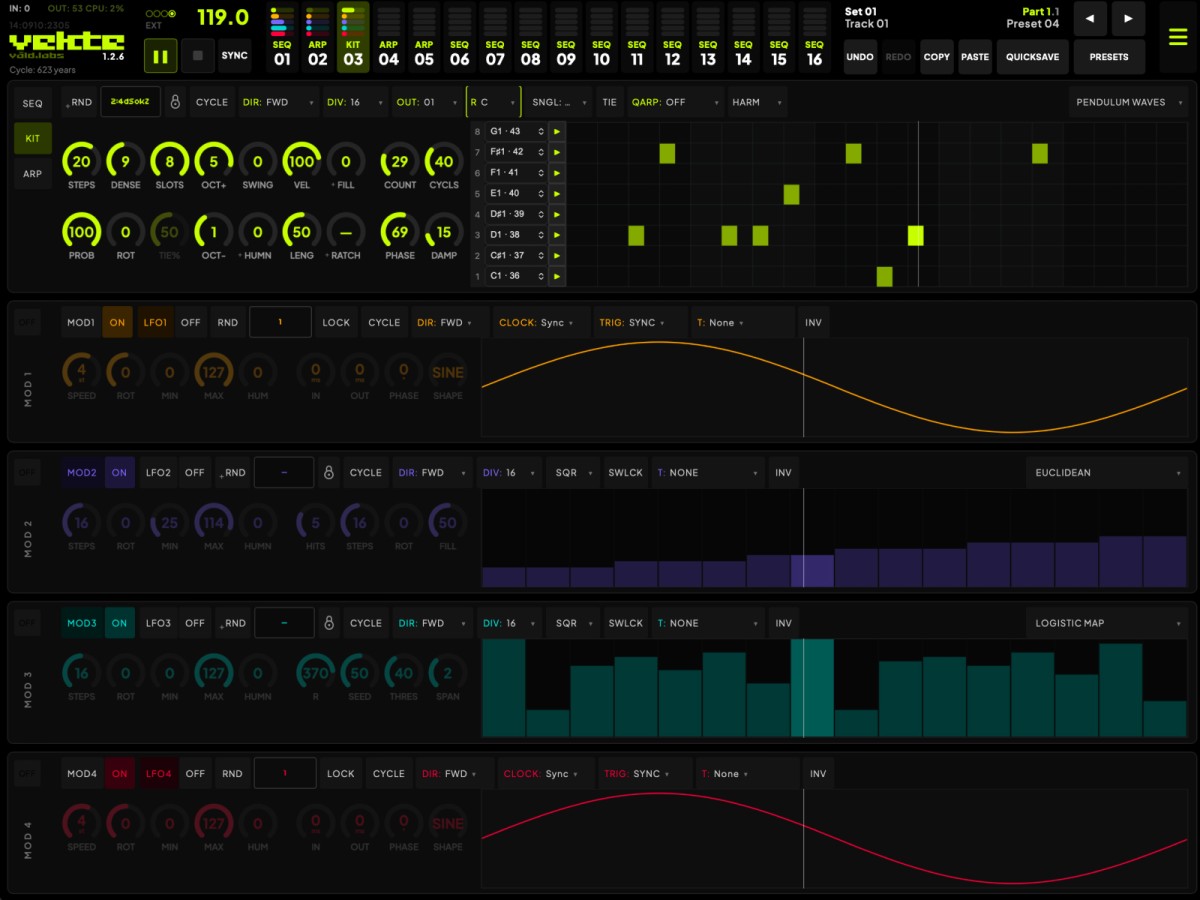Viewport: 1200px width, 900px height.
Task: Open the PRESETS browser
Action: (x=1109, y=57)
